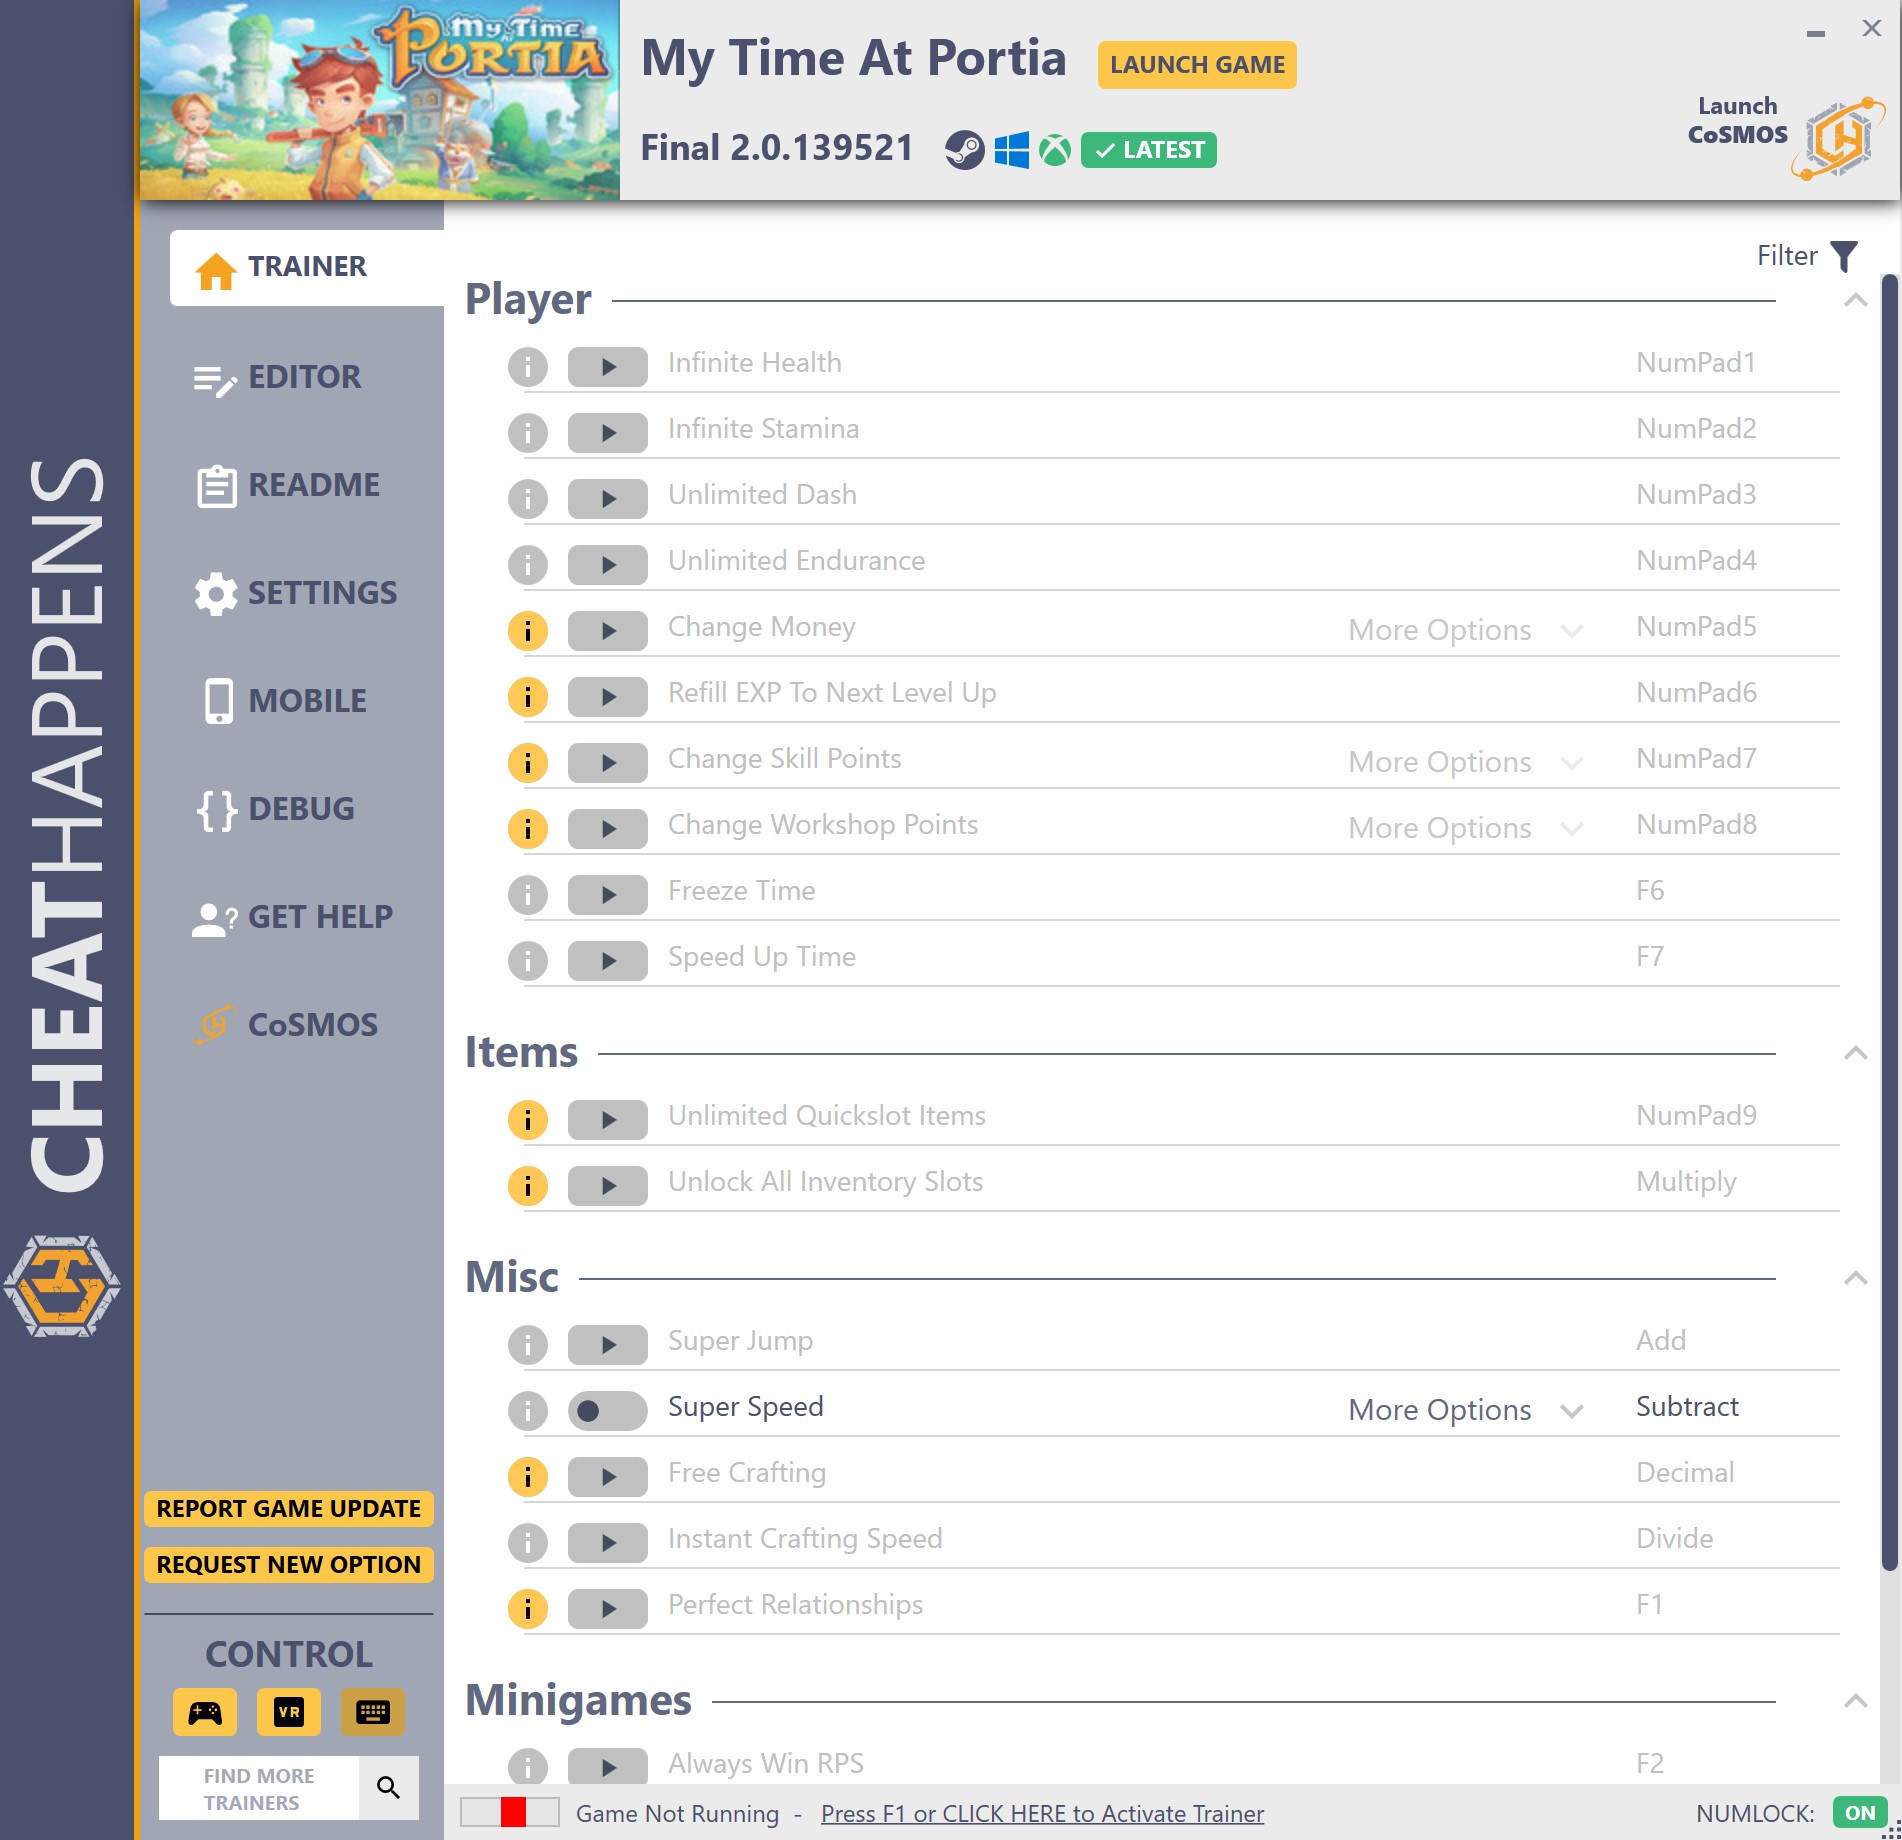This screenshot has height=1840, width=1902.
Task: Collapse the Minigames section
Action: coord(1856,1701)
